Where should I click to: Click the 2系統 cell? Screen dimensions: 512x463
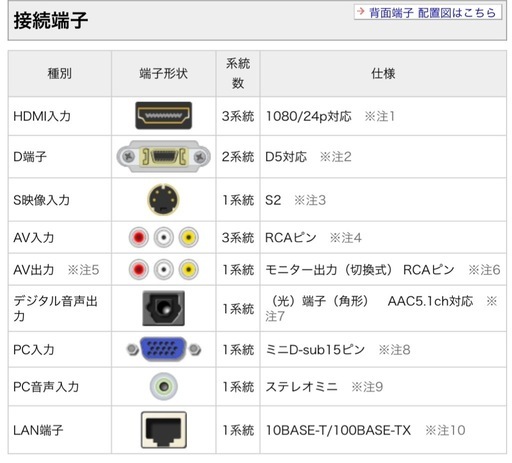[238, 157]
